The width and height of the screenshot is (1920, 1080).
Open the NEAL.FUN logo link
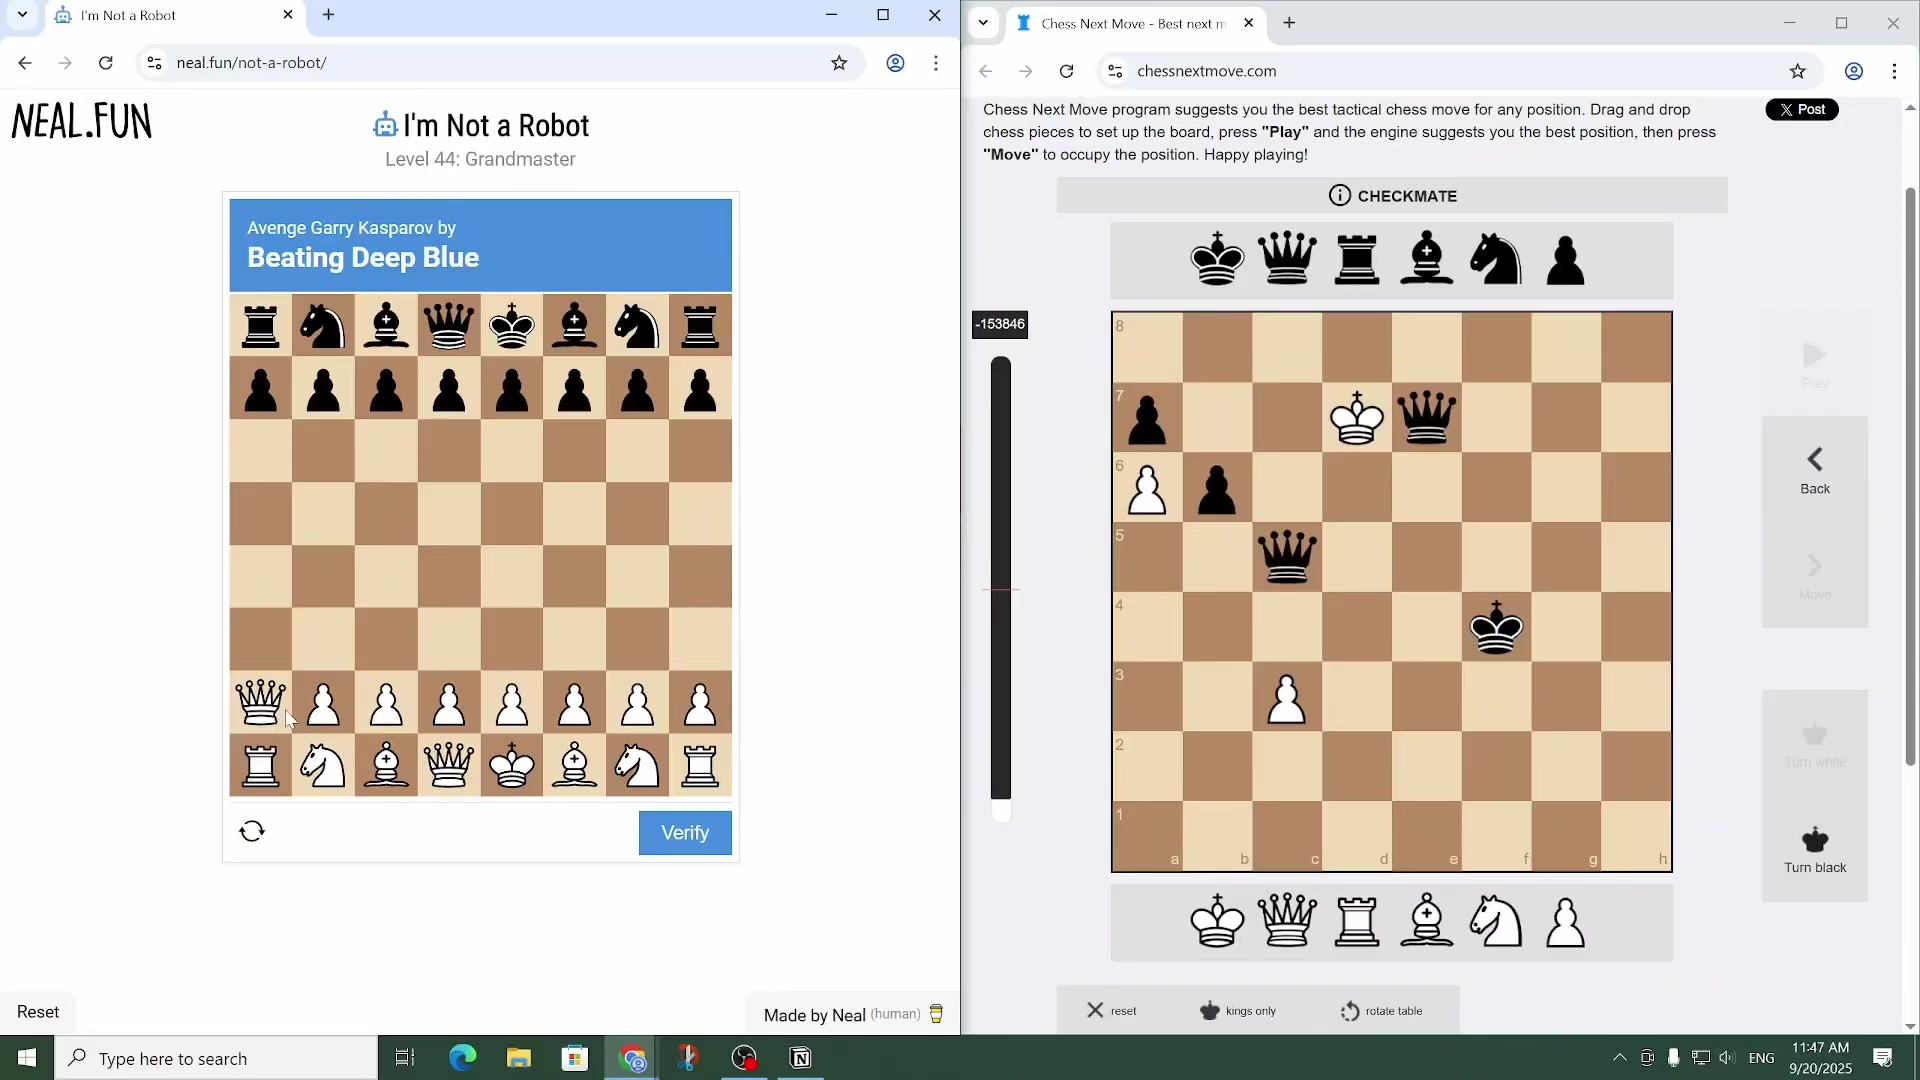point(82,122)
